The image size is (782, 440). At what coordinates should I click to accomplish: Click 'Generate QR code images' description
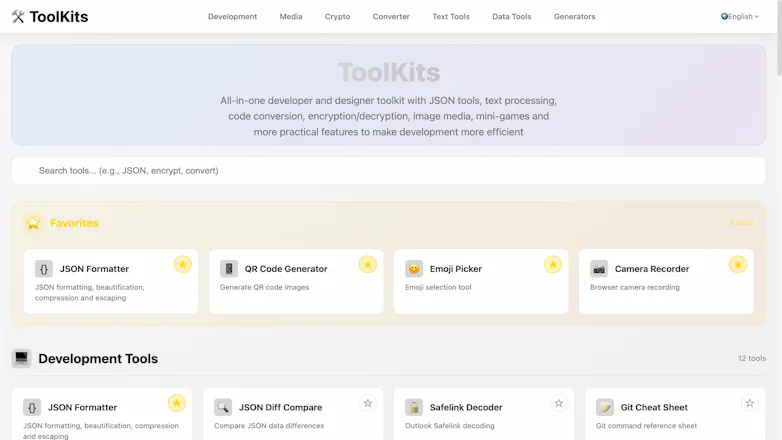point(264,287)
